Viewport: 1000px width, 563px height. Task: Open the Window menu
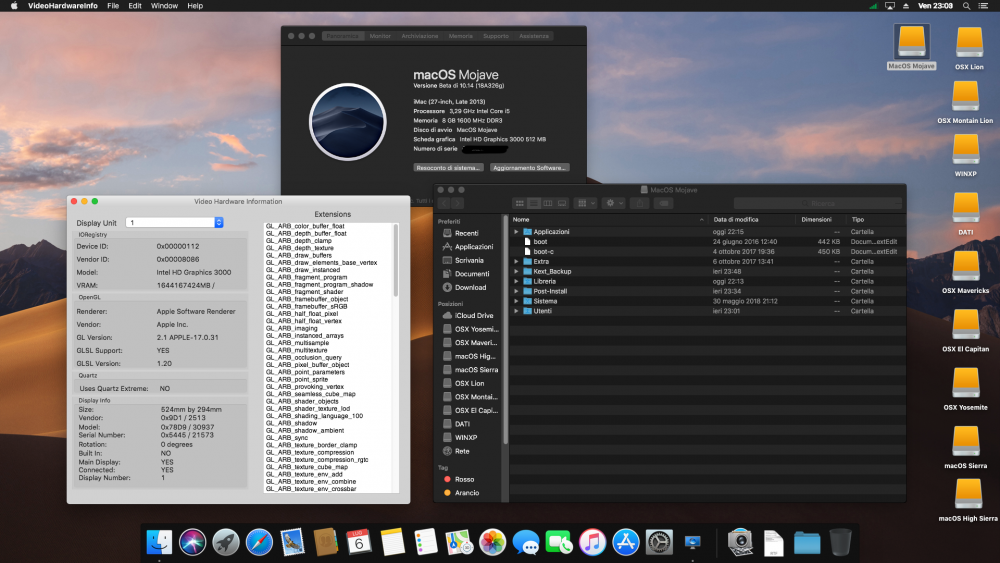click(x=164, y=6)
